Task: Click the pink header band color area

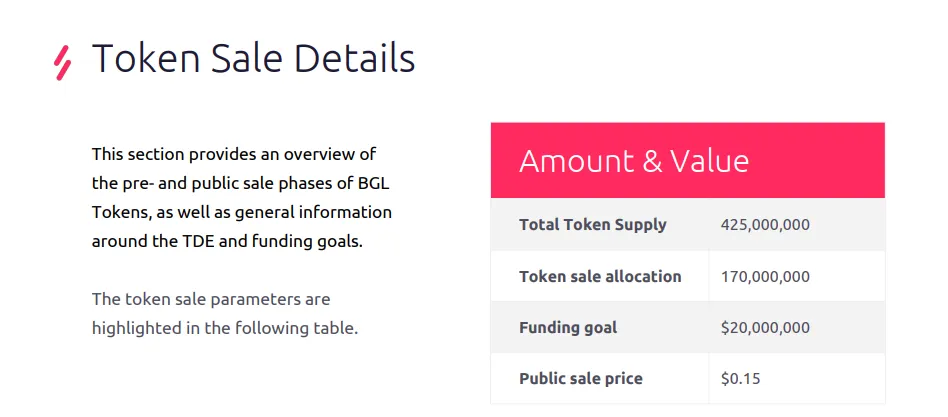Action: pyautogui.click(x=687, y=160)
